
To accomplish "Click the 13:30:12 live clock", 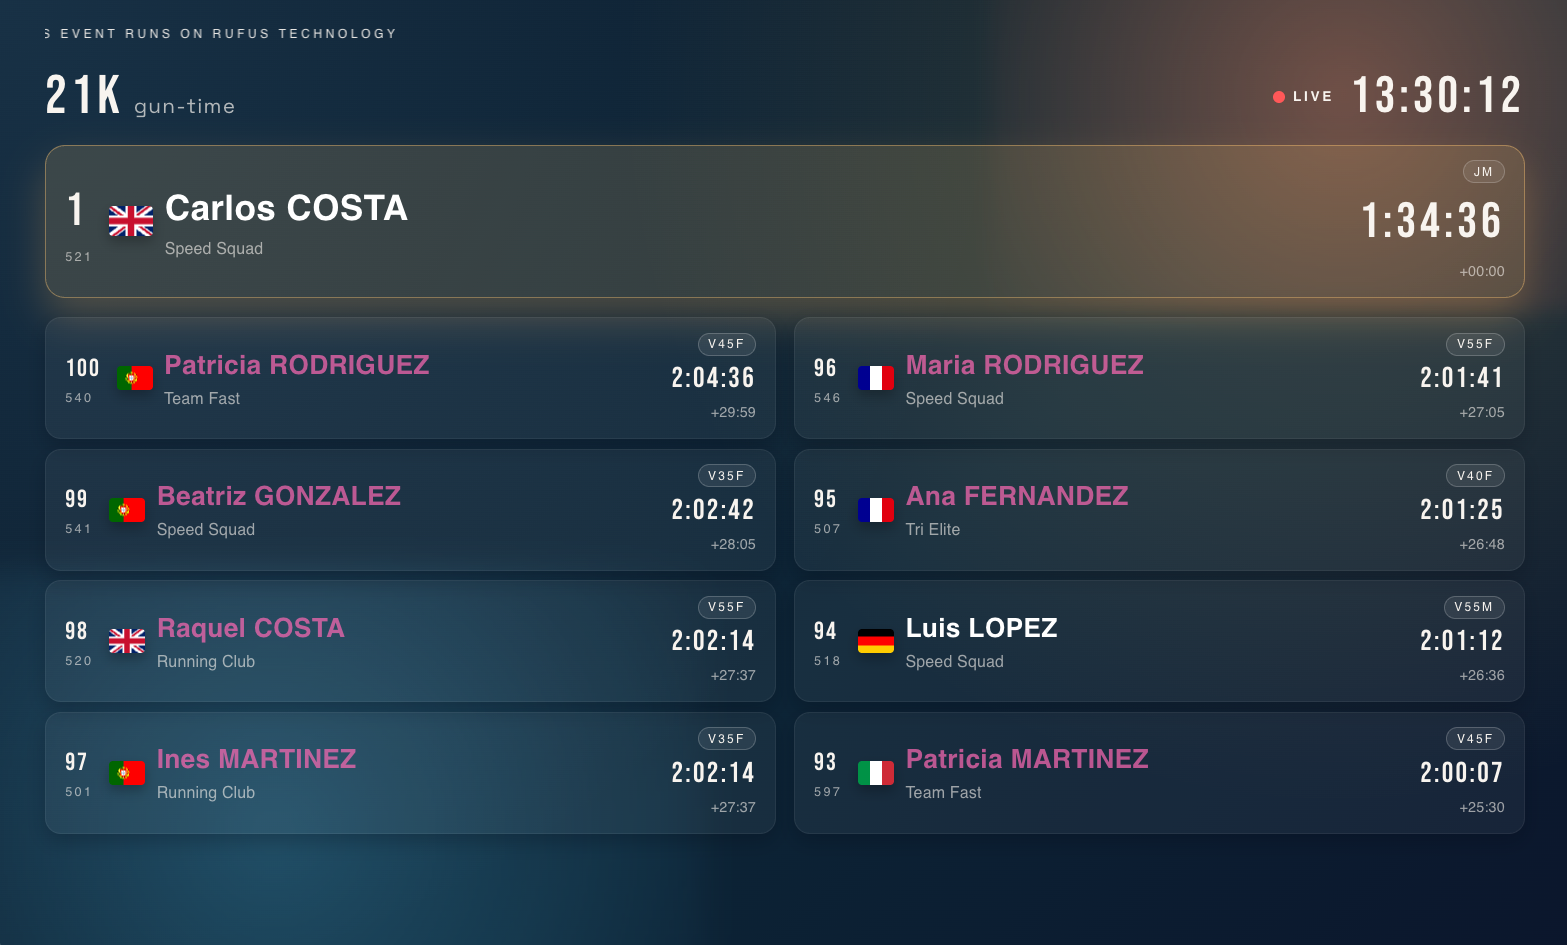I will 1437,96.
